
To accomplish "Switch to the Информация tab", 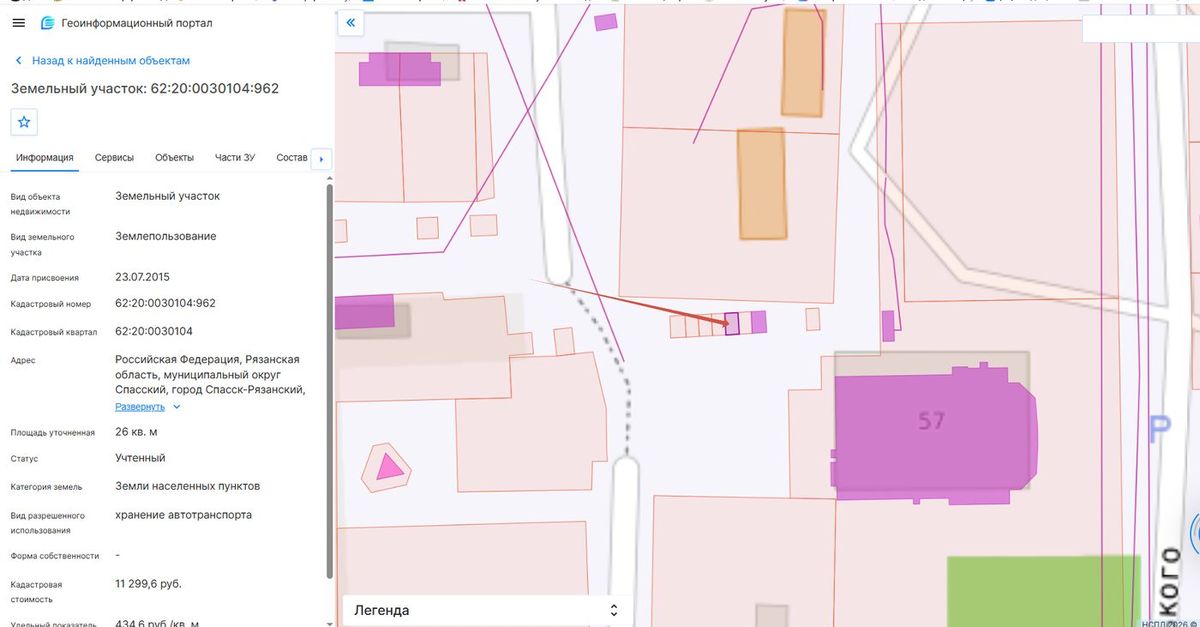I will point(44,158).
